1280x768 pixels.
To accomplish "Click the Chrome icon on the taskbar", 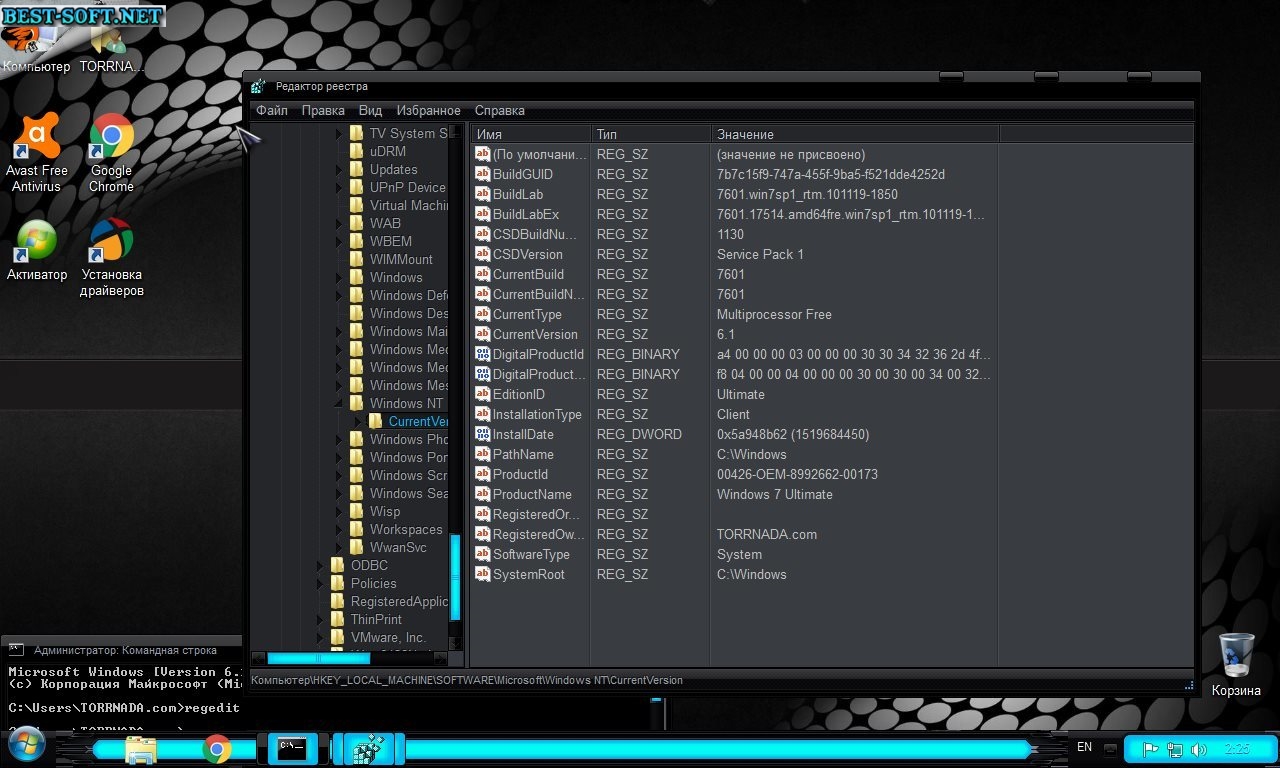I will (217, 748).
